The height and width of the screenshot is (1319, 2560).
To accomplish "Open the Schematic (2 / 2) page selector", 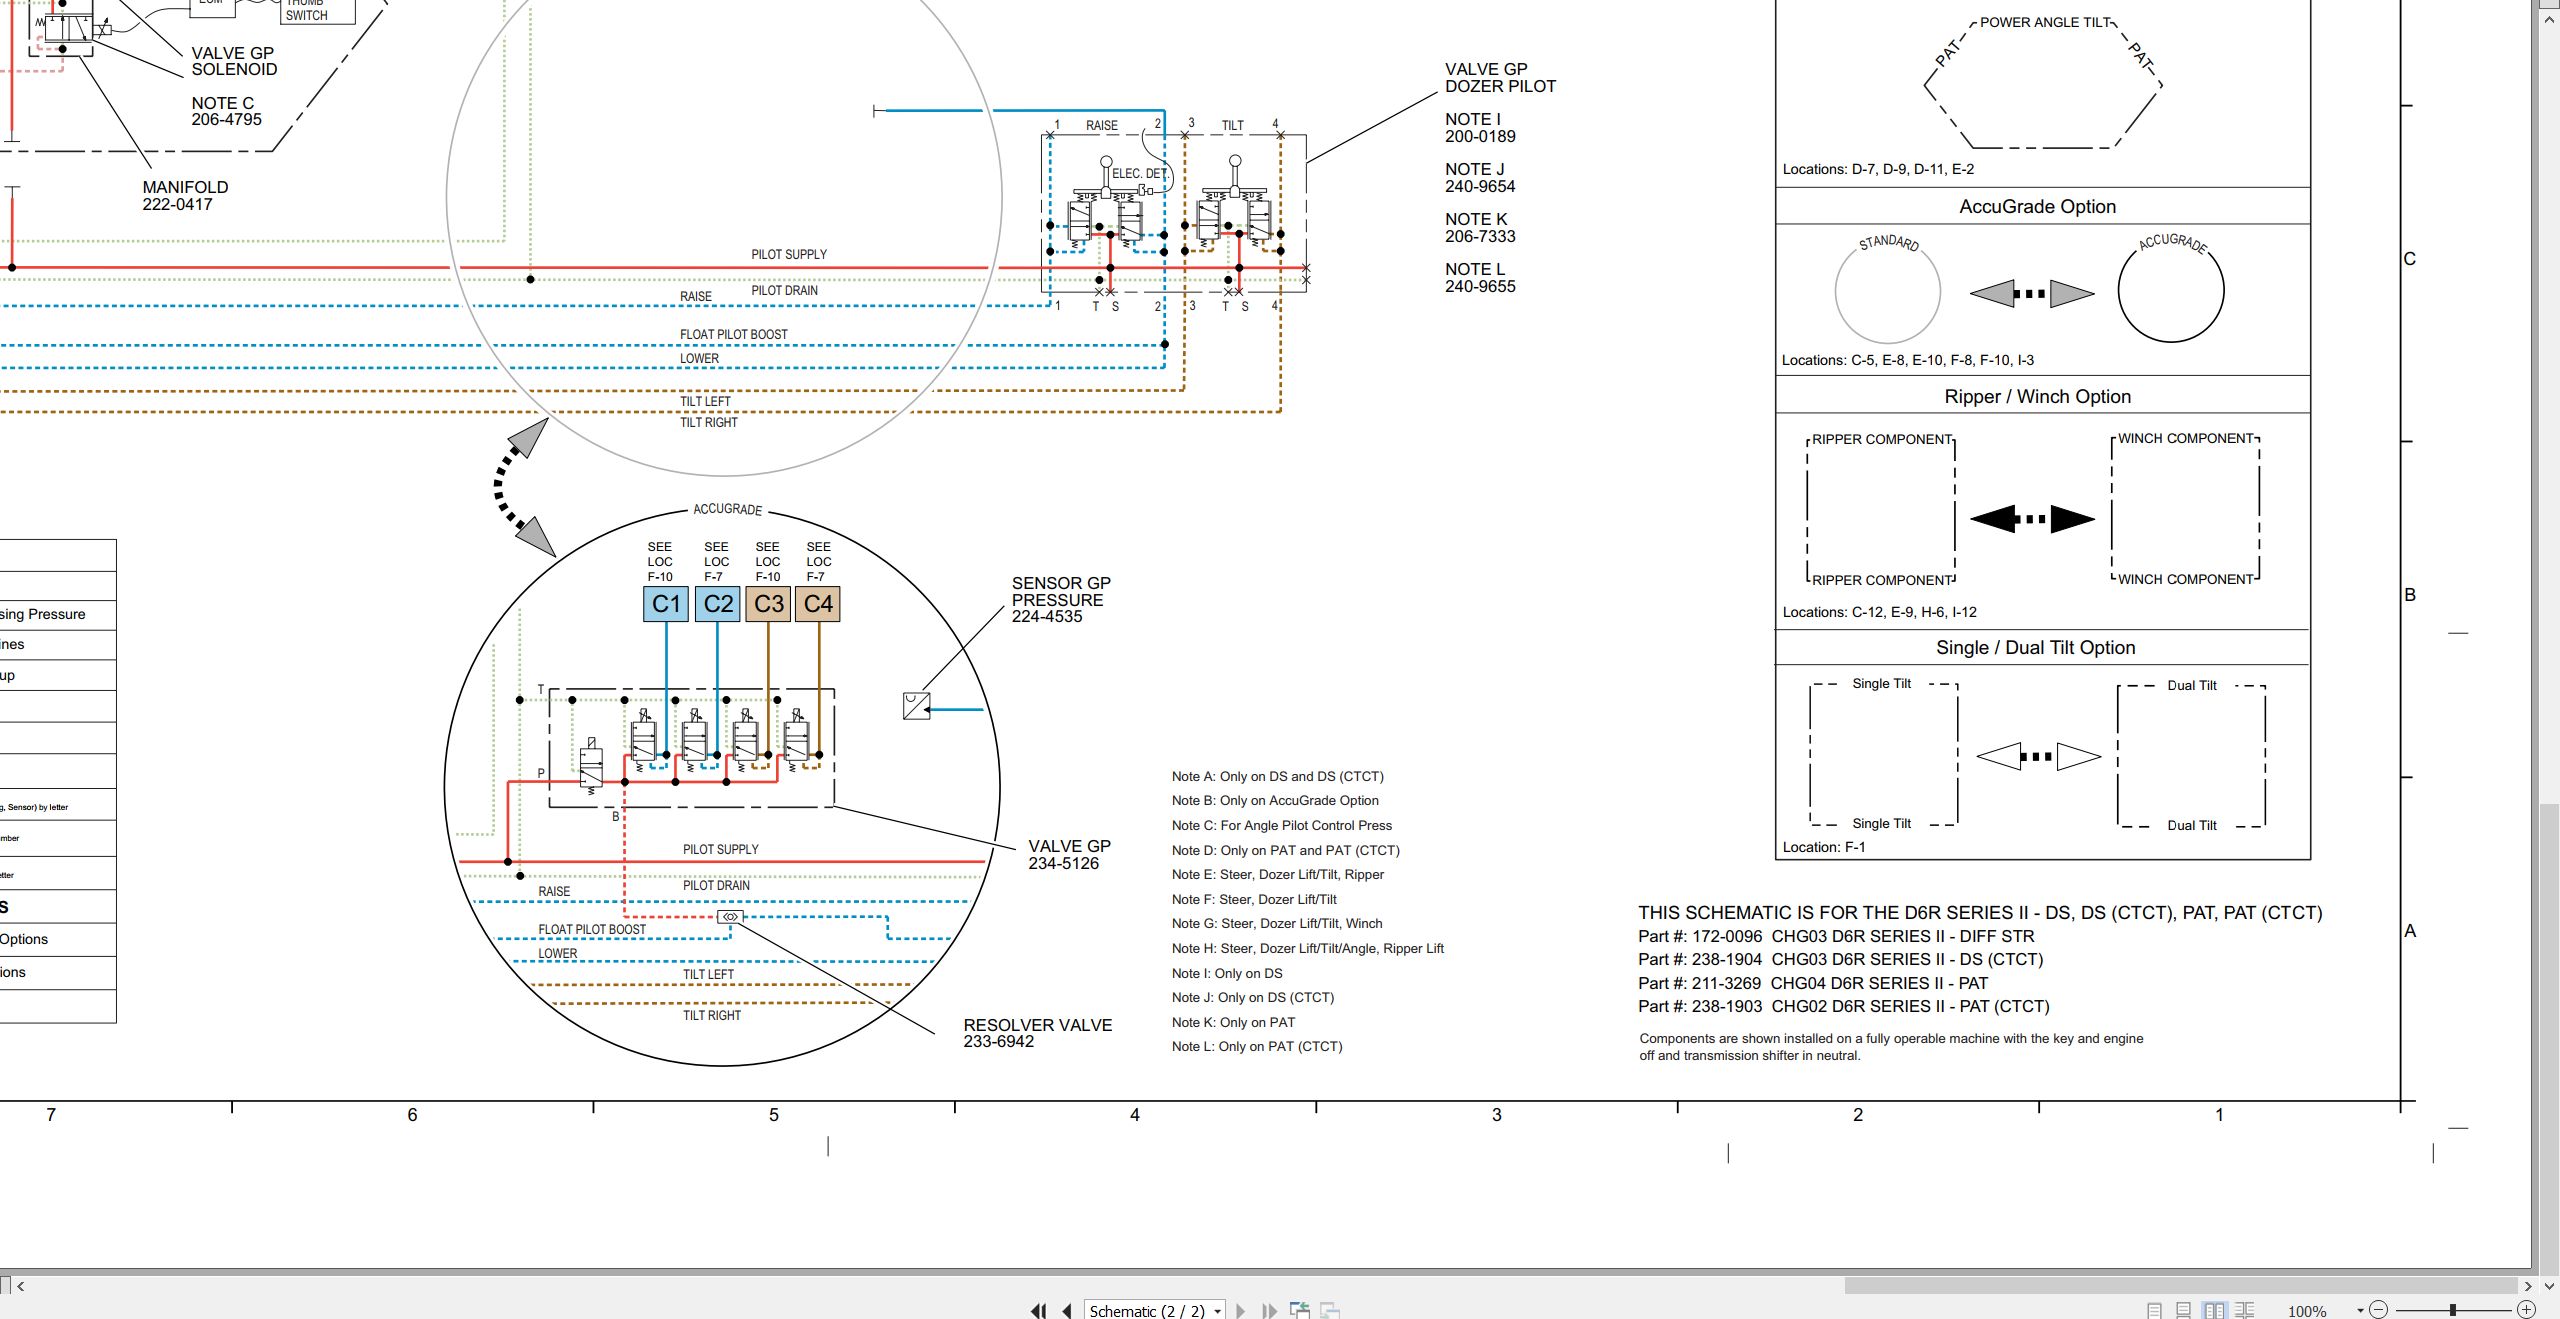I will [1155, 1310].
